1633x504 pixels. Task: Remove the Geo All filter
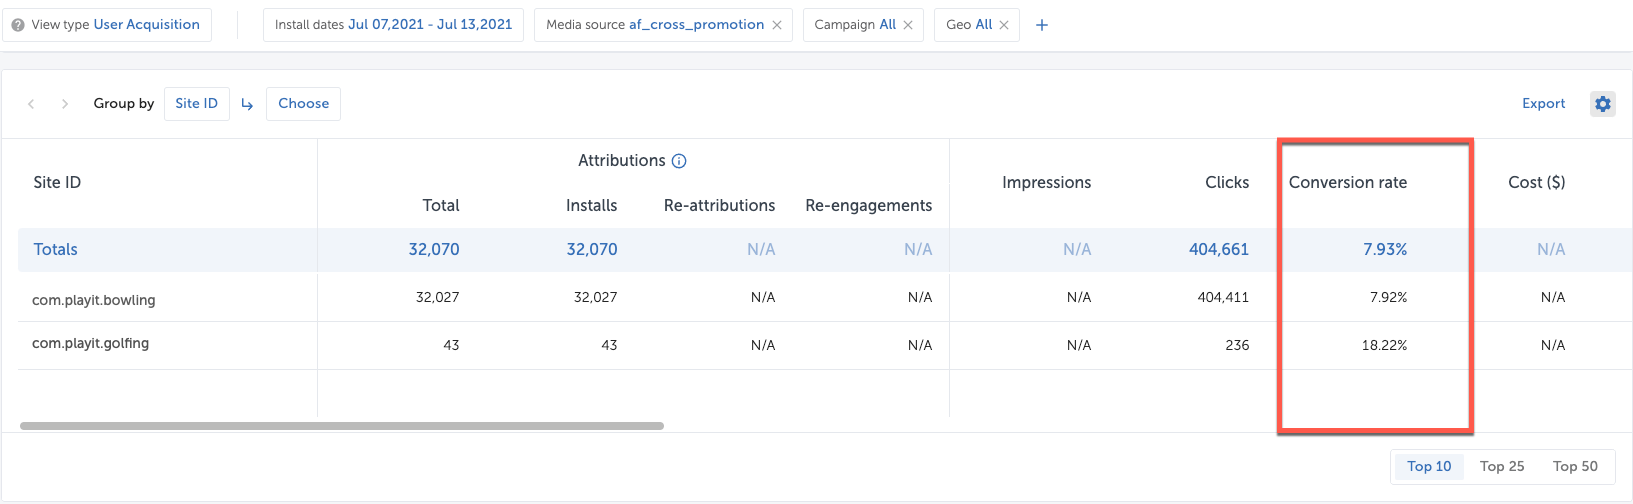coord(1004,25)
